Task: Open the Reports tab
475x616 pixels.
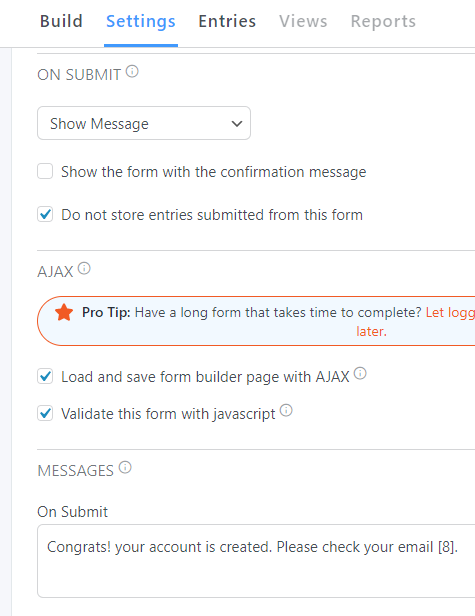Action: pos(383,21)
